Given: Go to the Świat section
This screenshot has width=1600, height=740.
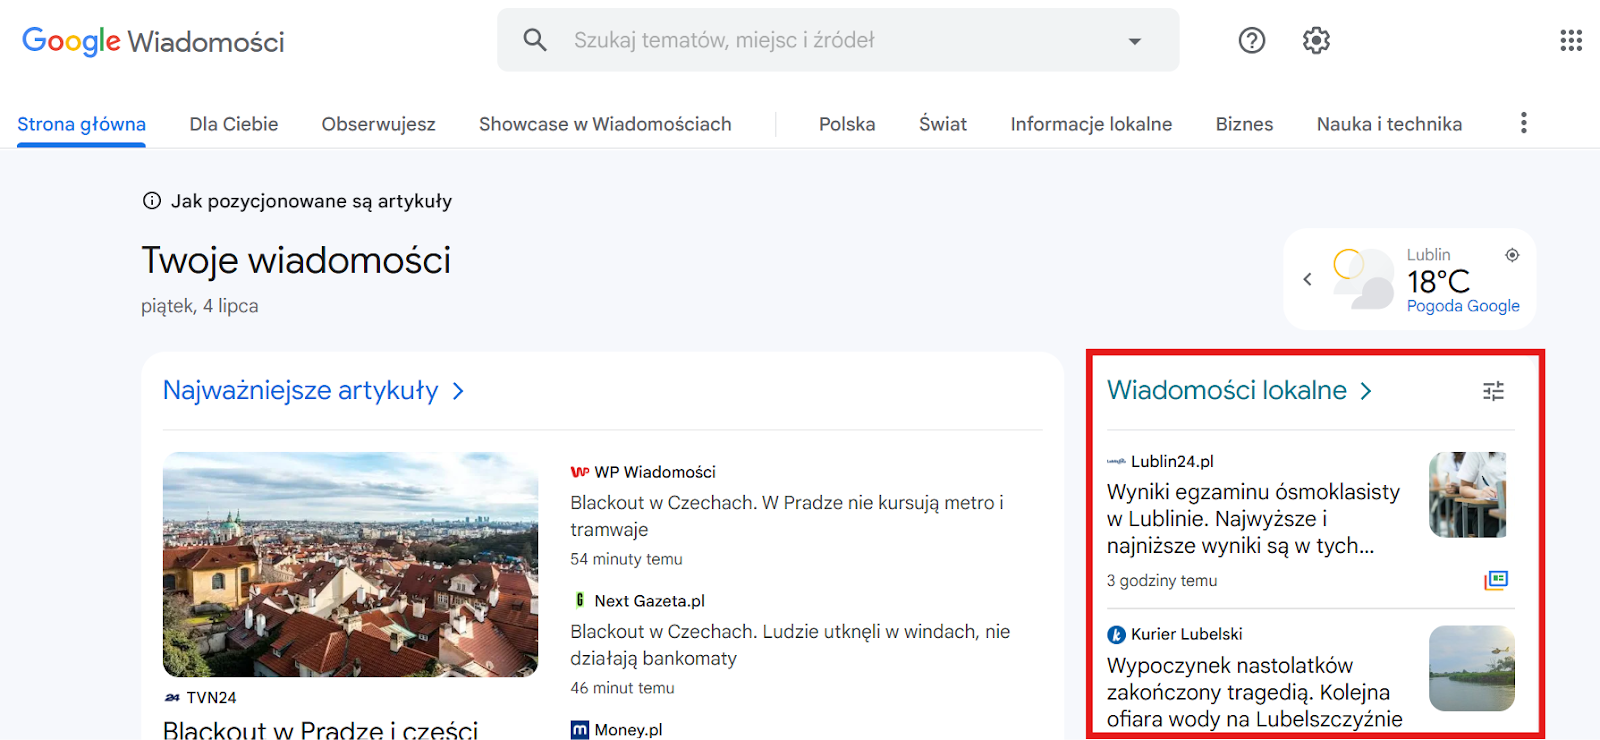Looking at the screenshot, I should point(943,124).
